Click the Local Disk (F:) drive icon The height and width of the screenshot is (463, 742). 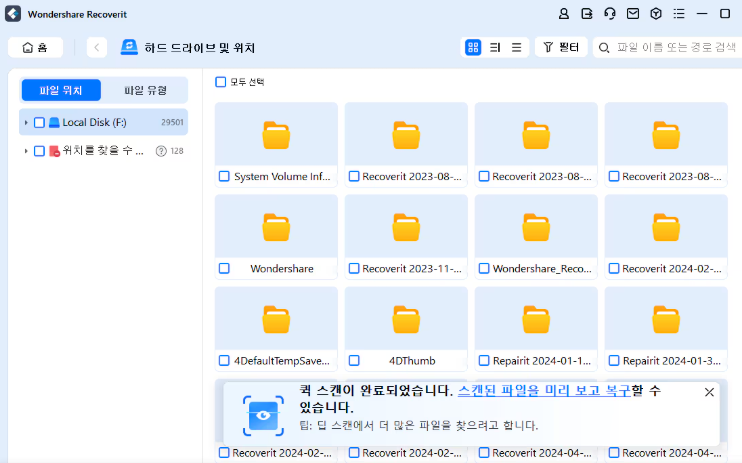[x=54, y=123]
